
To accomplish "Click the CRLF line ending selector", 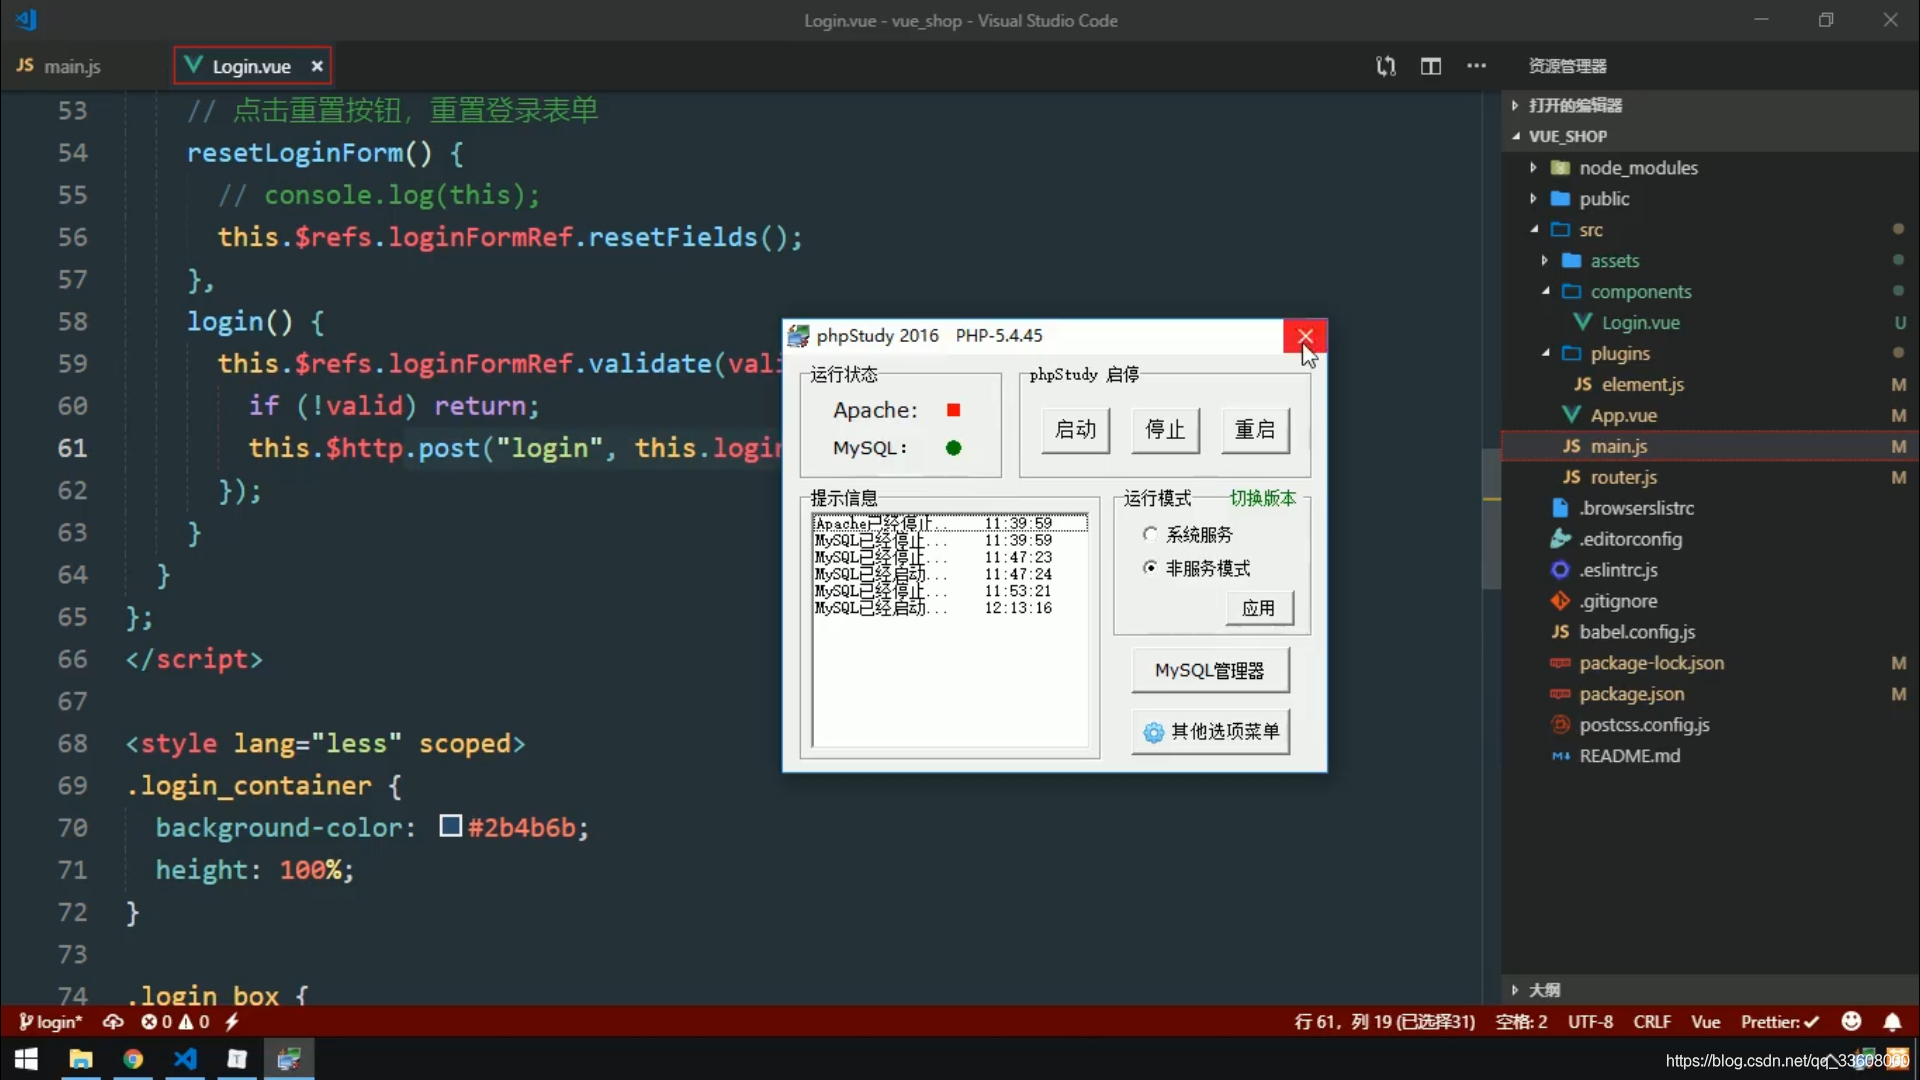I will [1652, 1022].
